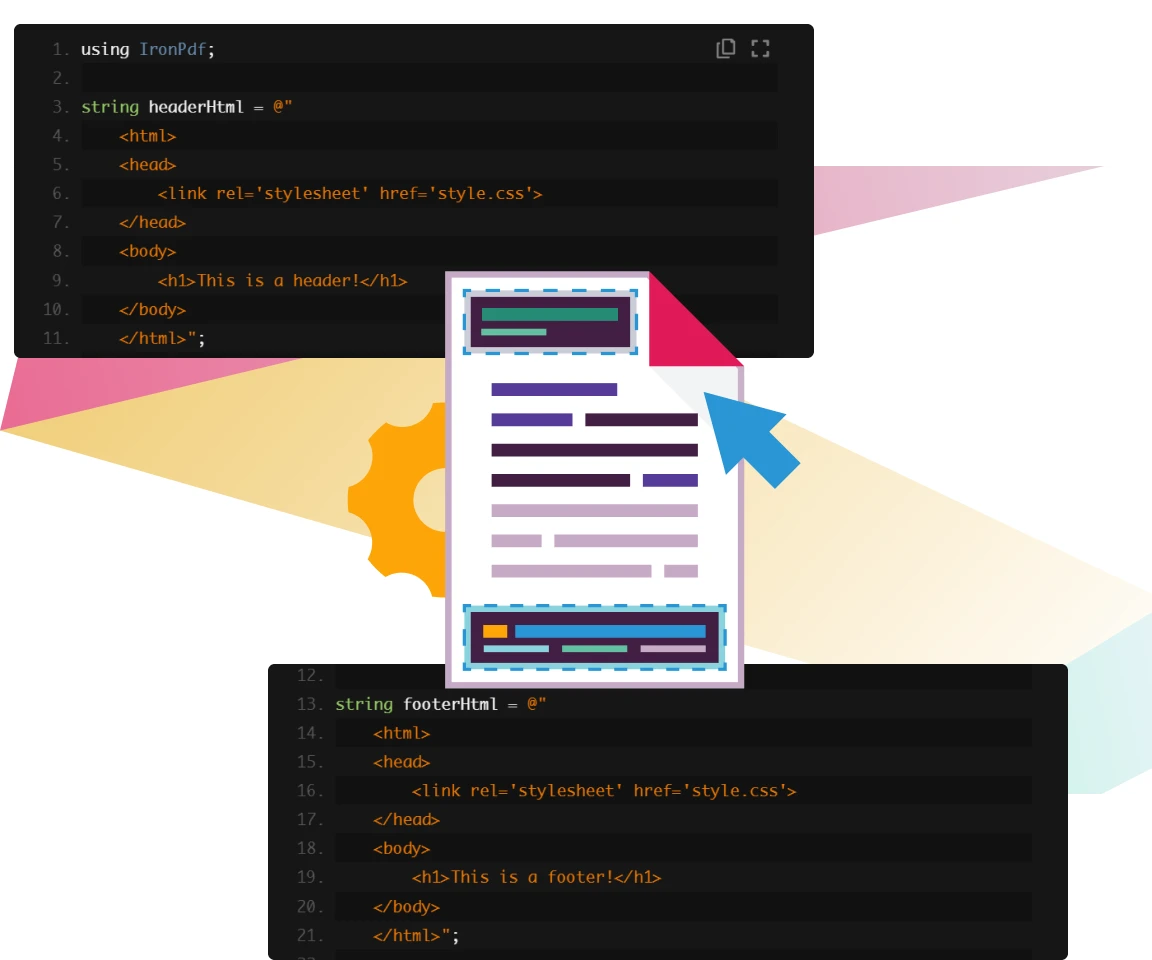The width and height of the screenshot is (1152, 960).
Task: Click 'This is a header!' h1 line
Action: click(282, 281)
